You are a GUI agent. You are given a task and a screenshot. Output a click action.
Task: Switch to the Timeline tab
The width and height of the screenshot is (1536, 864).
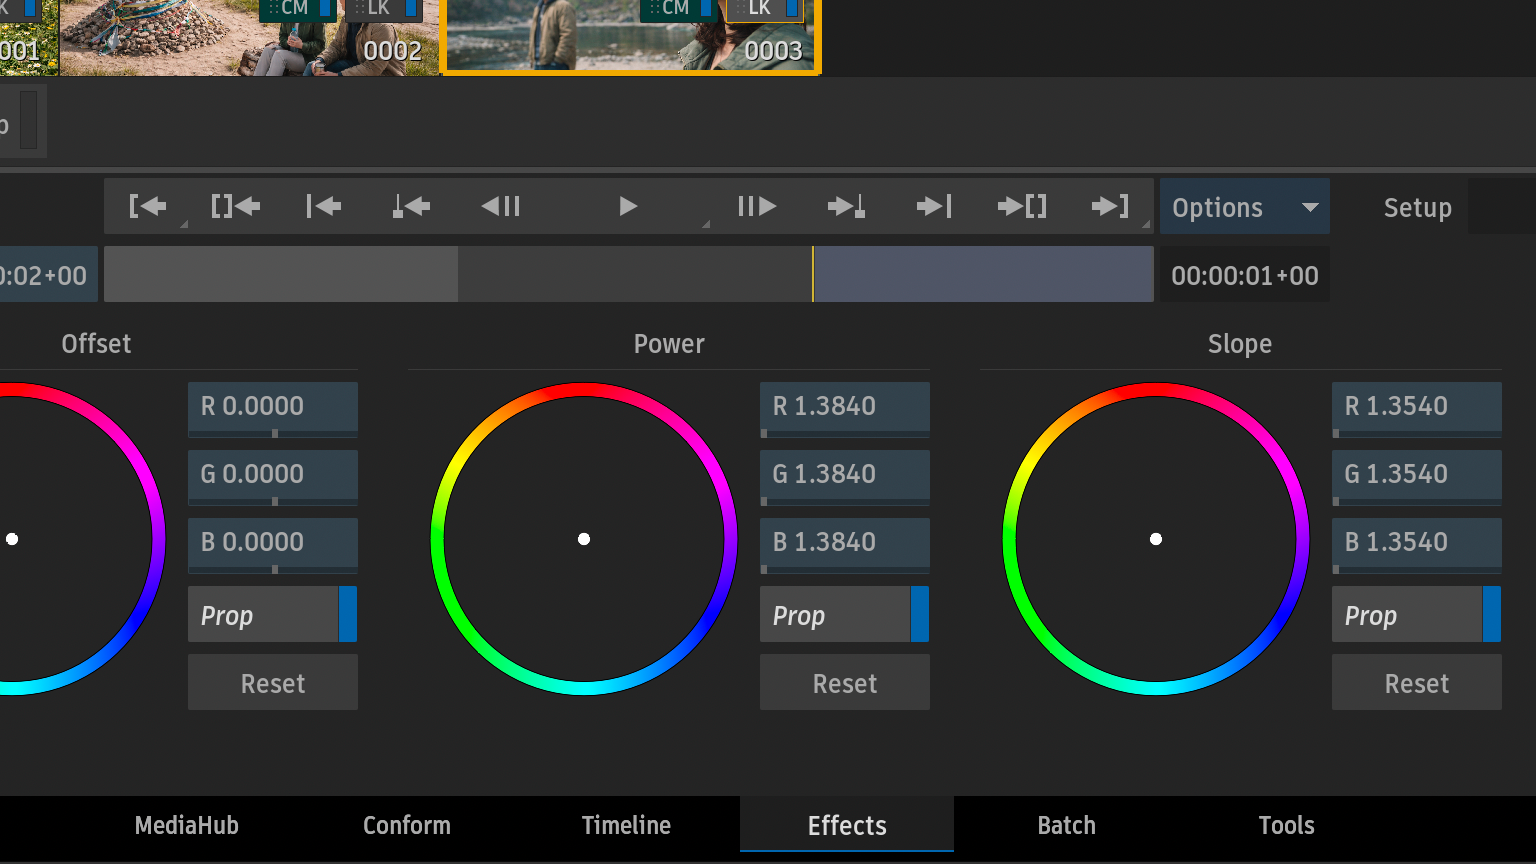coord(626,825)
